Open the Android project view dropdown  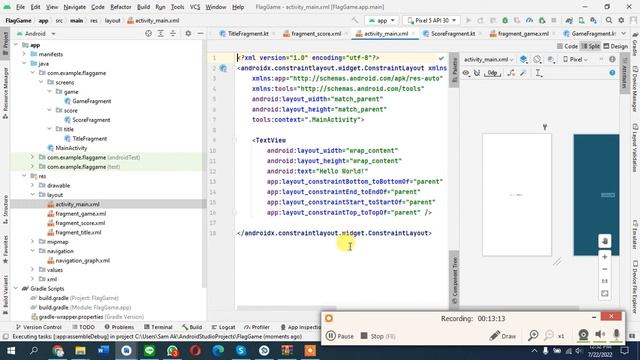click(x=36, y=33)
